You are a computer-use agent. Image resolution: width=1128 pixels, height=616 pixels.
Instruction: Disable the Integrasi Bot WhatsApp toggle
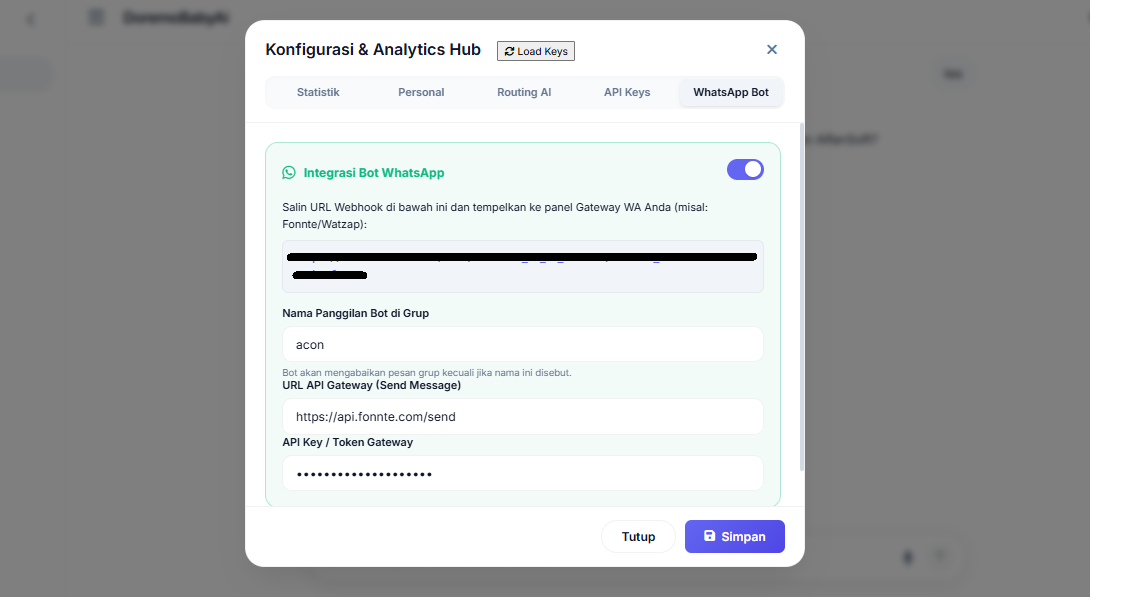pyautogui.click(x=745, y=170)
